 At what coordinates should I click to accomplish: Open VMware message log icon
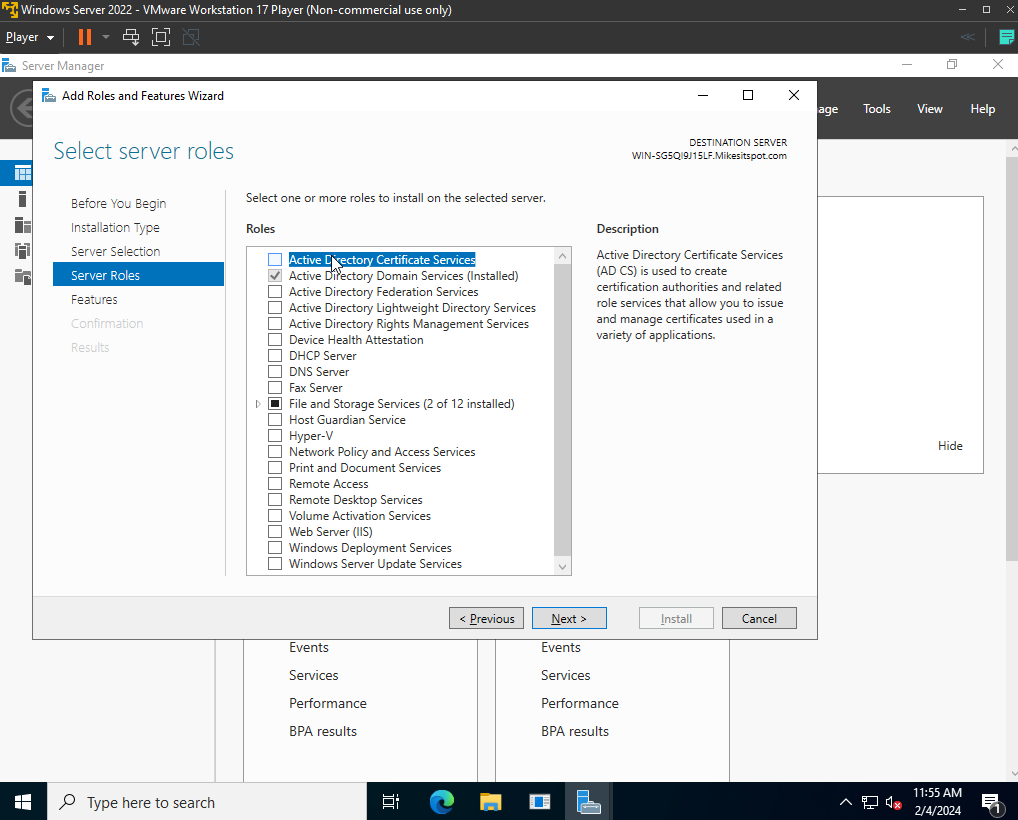(1006, 37)
